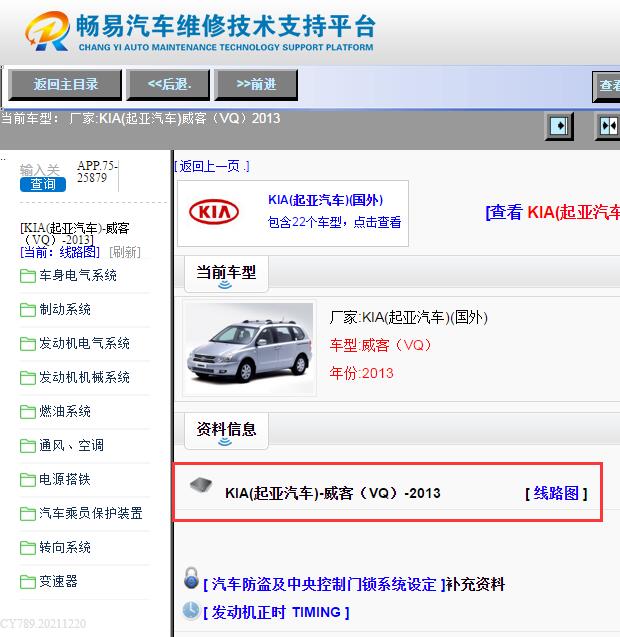Open the 转向系统 folder icon
The width and height of the screenshot is (620, 637).
28,548
